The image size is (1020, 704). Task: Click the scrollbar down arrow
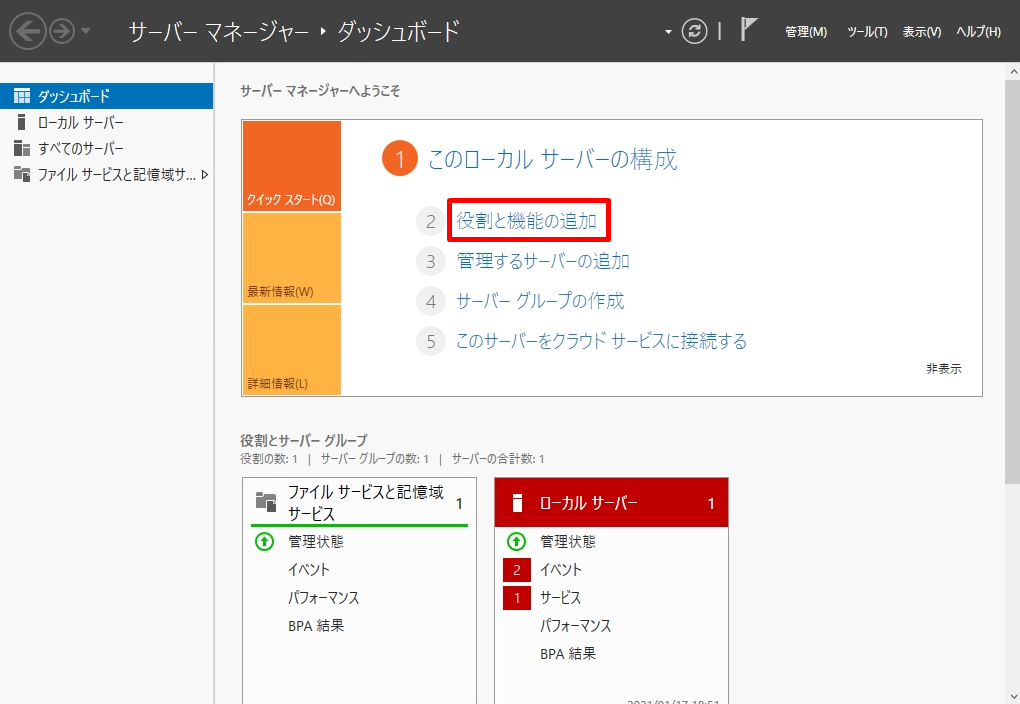point(1012,696)
